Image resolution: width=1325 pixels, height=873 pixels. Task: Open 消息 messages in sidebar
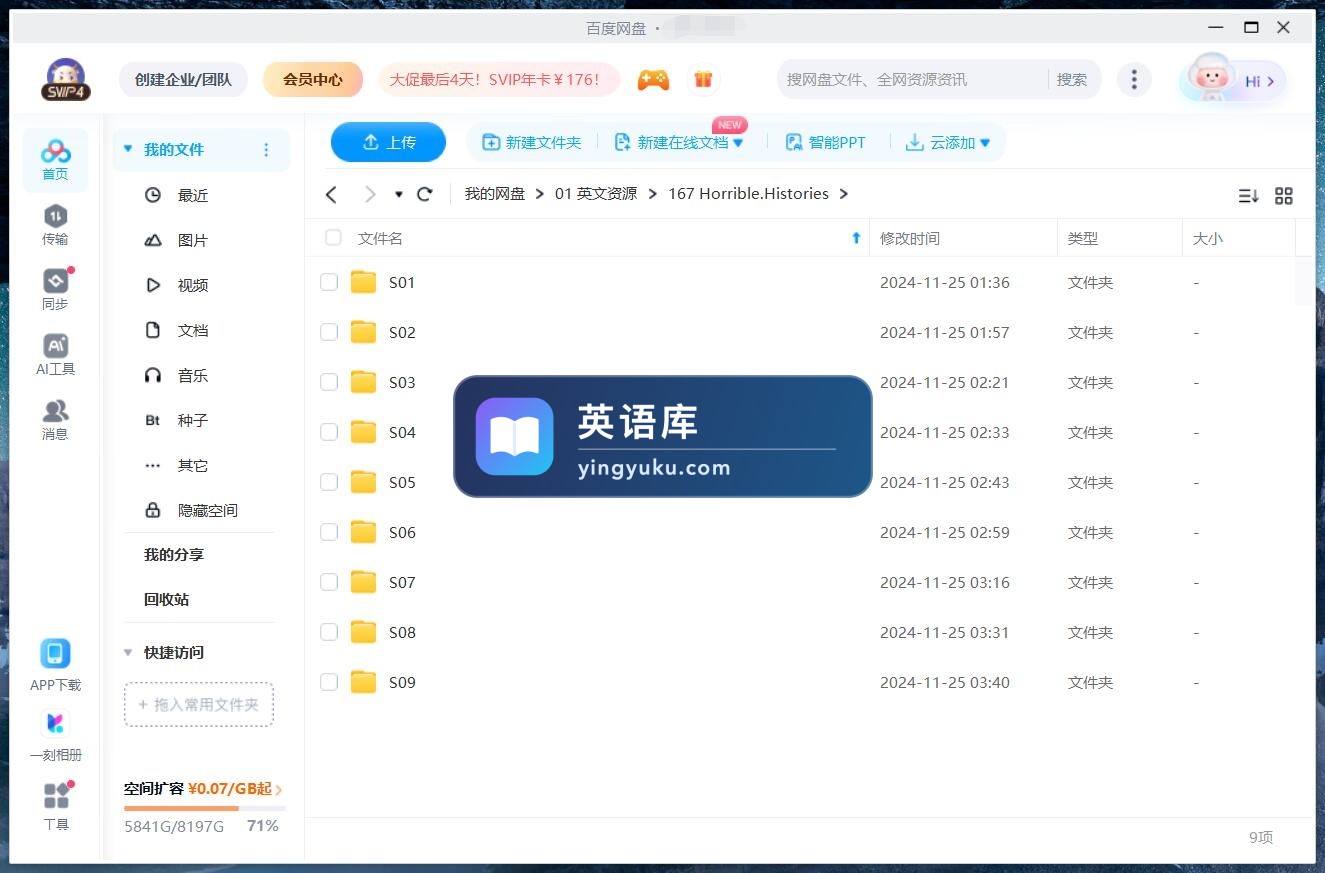(x=55, y=420)
